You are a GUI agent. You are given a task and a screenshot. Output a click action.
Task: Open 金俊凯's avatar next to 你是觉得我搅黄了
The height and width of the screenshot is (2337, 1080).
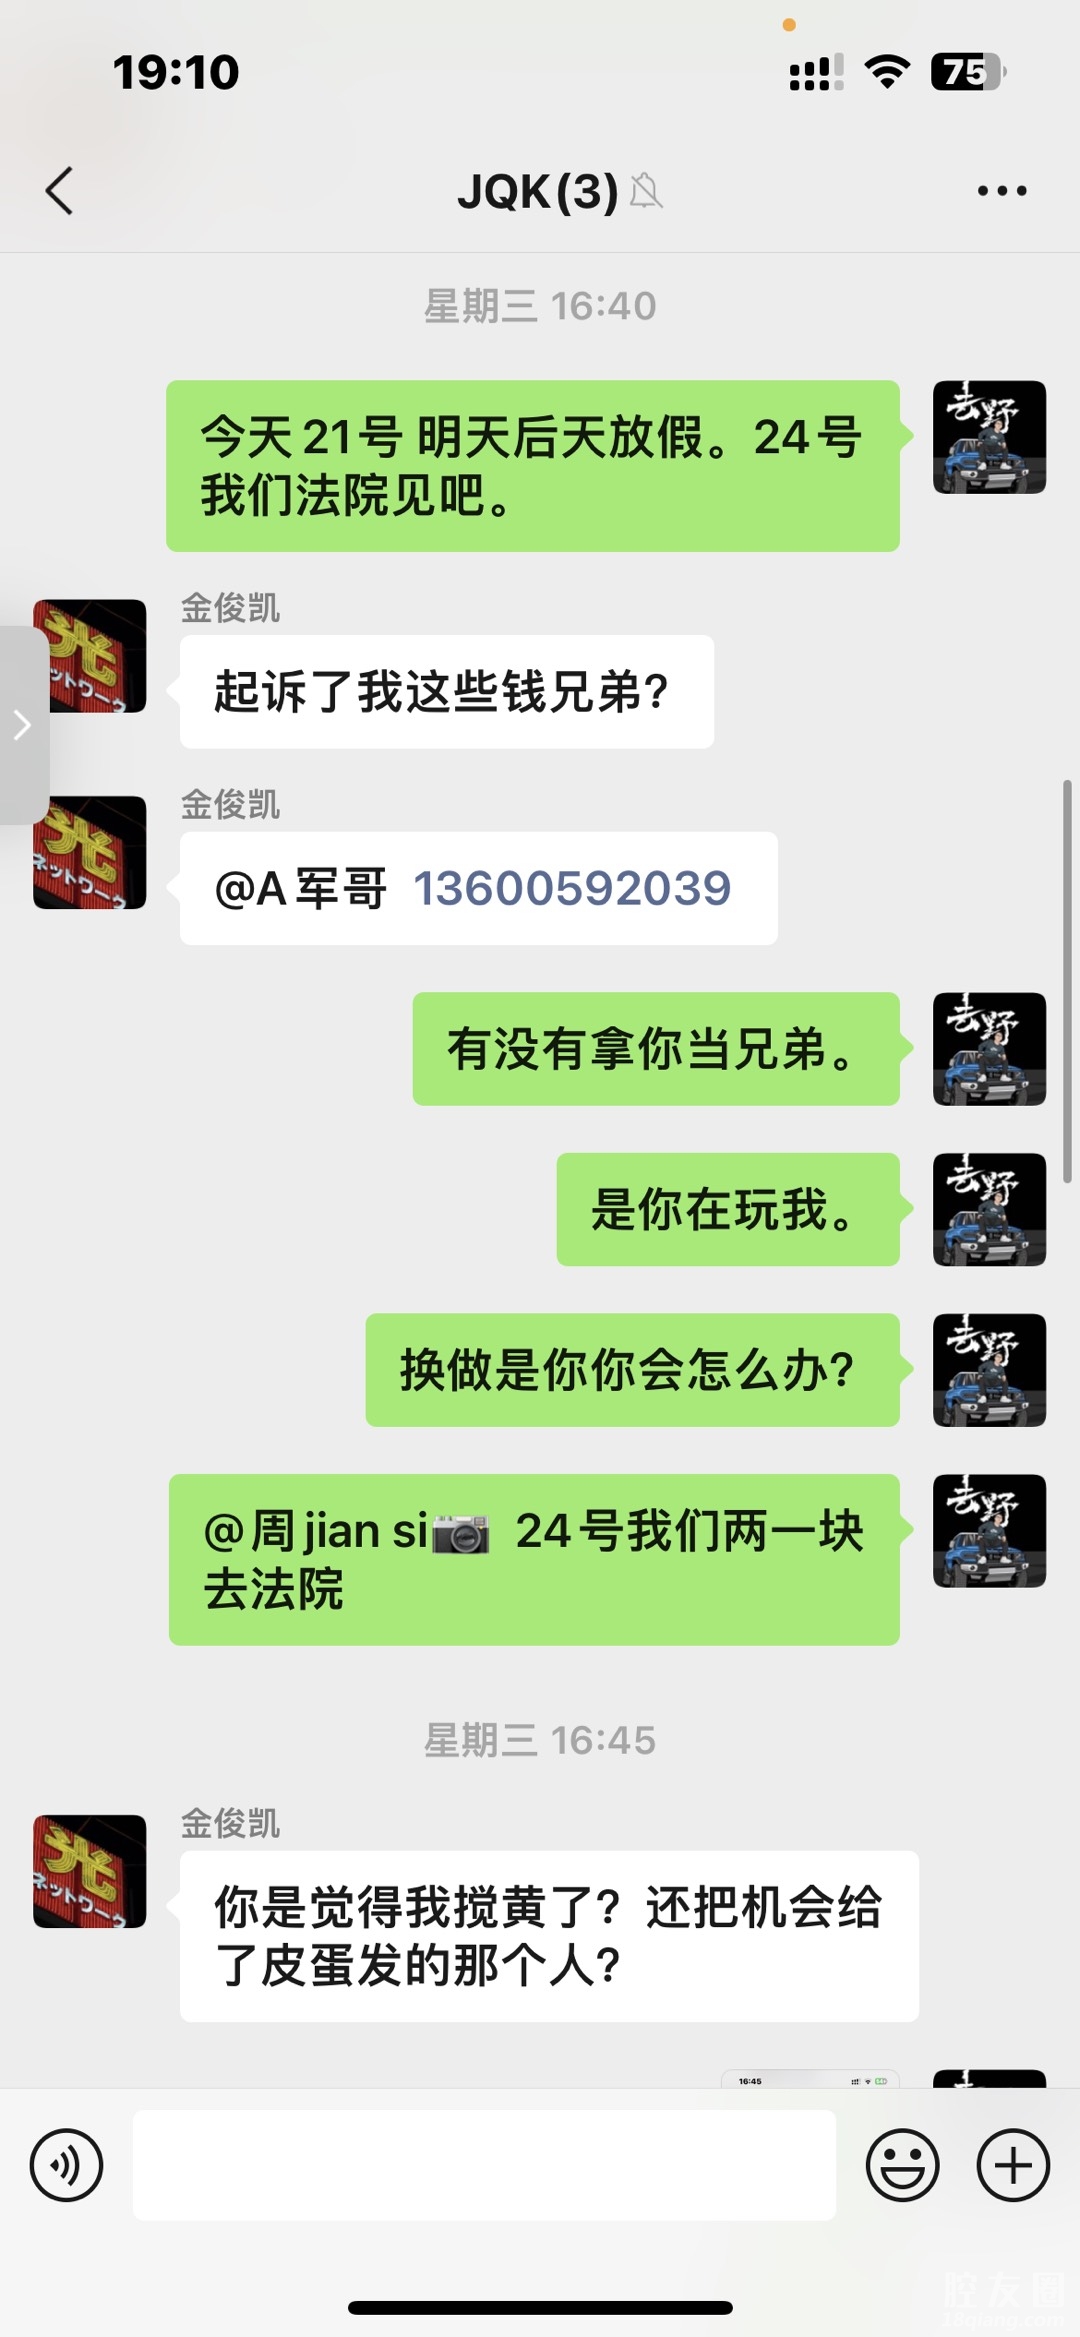coord(90,1871)
